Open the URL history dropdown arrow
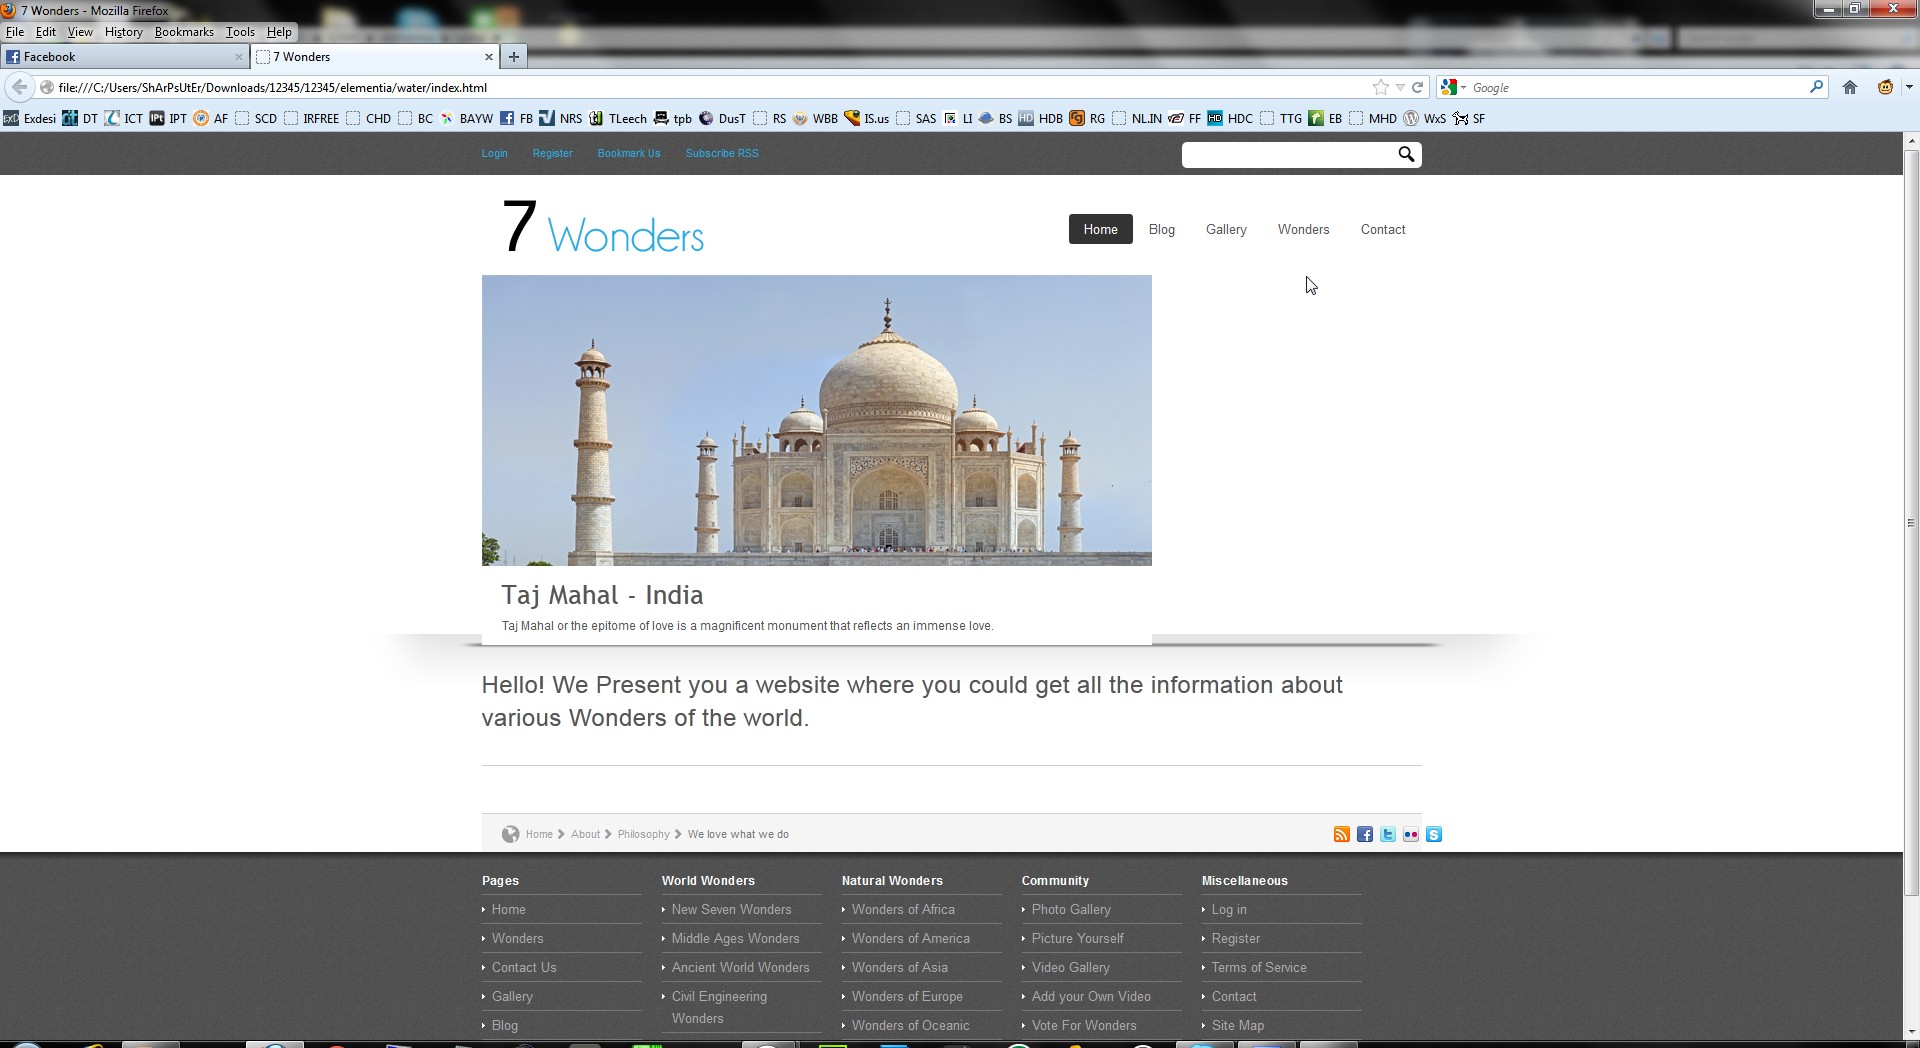This screenshot has width=1920, height=1048. tap(1400, 87)
